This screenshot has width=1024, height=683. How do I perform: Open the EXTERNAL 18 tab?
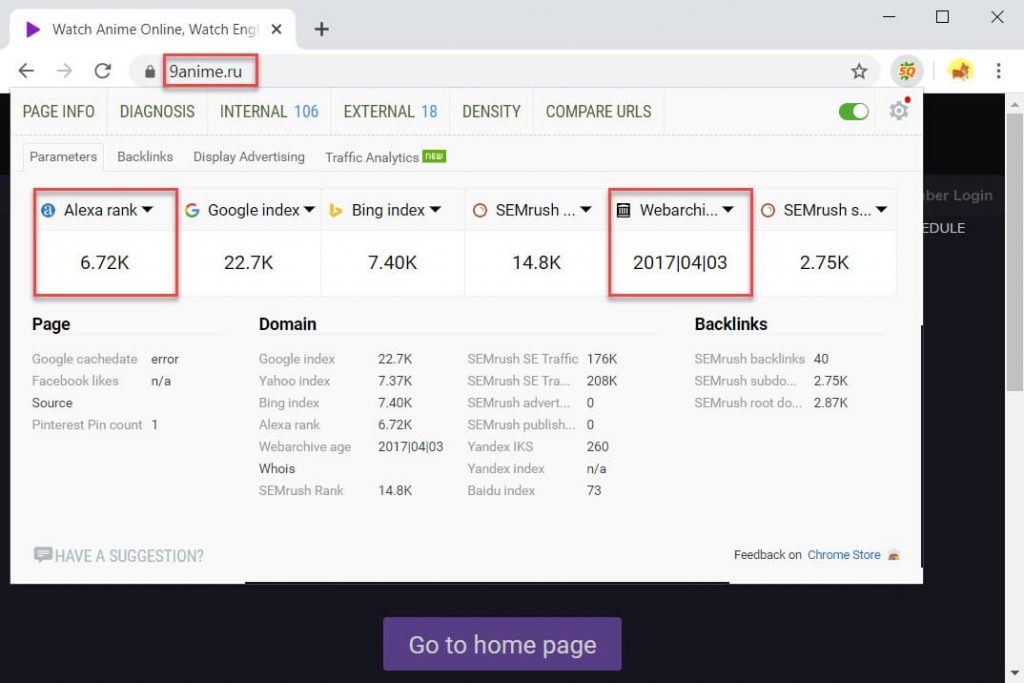point(391,112)
